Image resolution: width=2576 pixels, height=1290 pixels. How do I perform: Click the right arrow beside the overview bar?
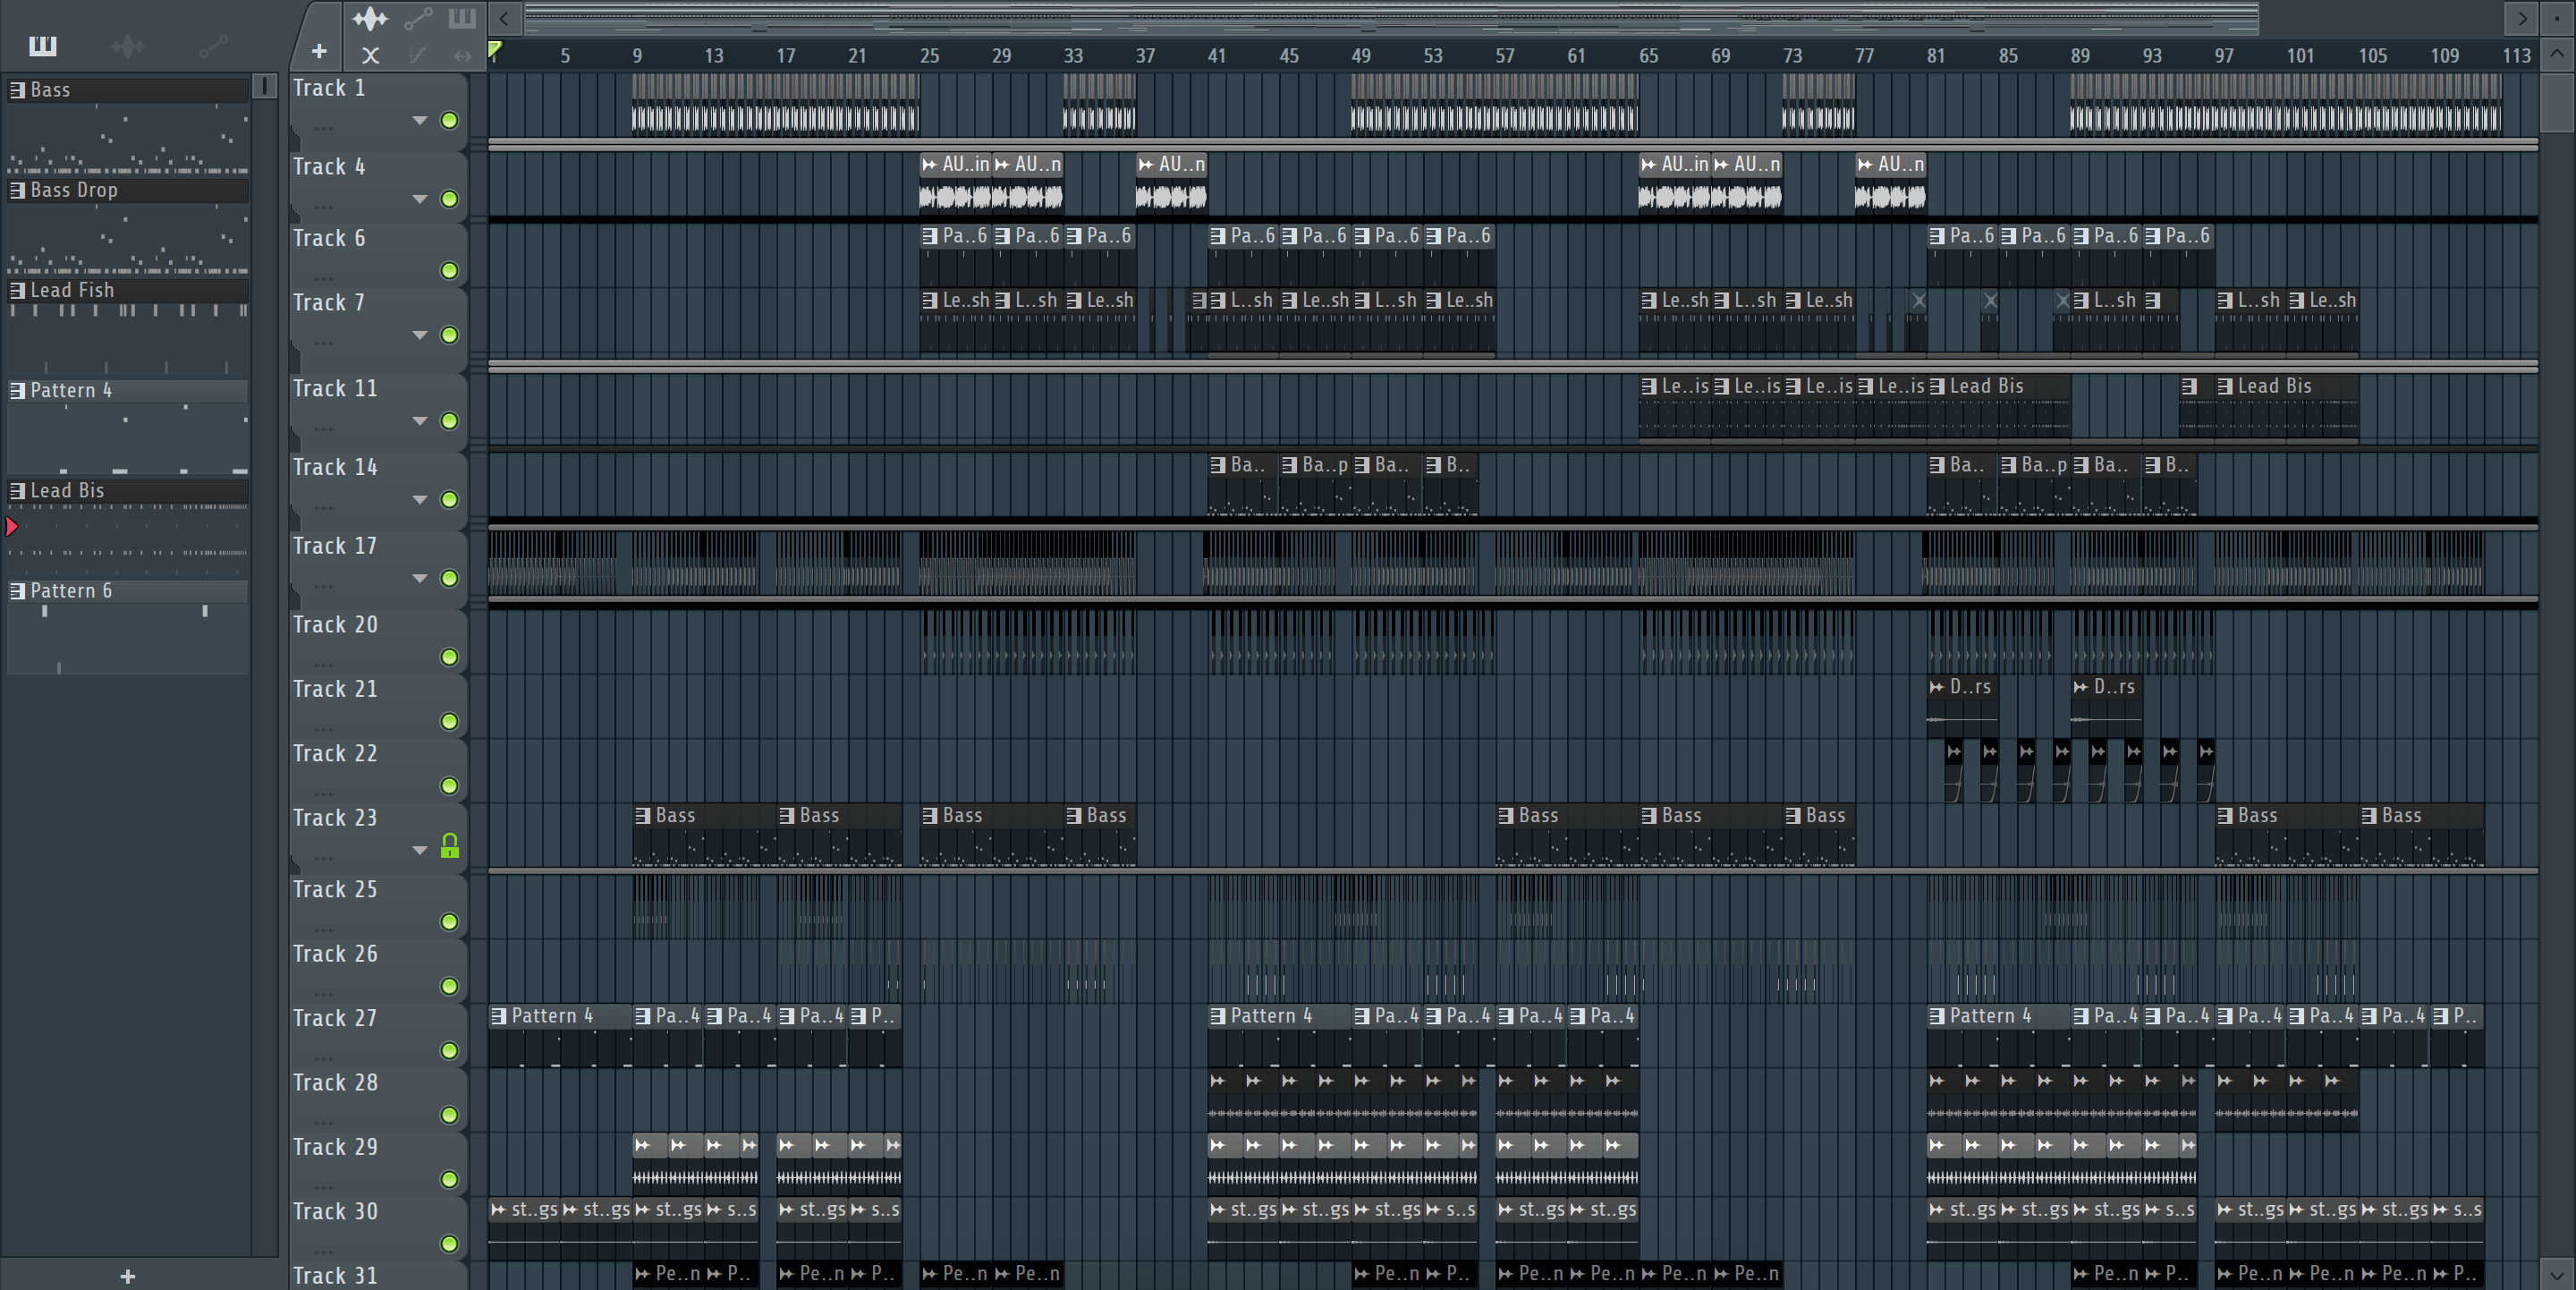(x=2523, y=18)
